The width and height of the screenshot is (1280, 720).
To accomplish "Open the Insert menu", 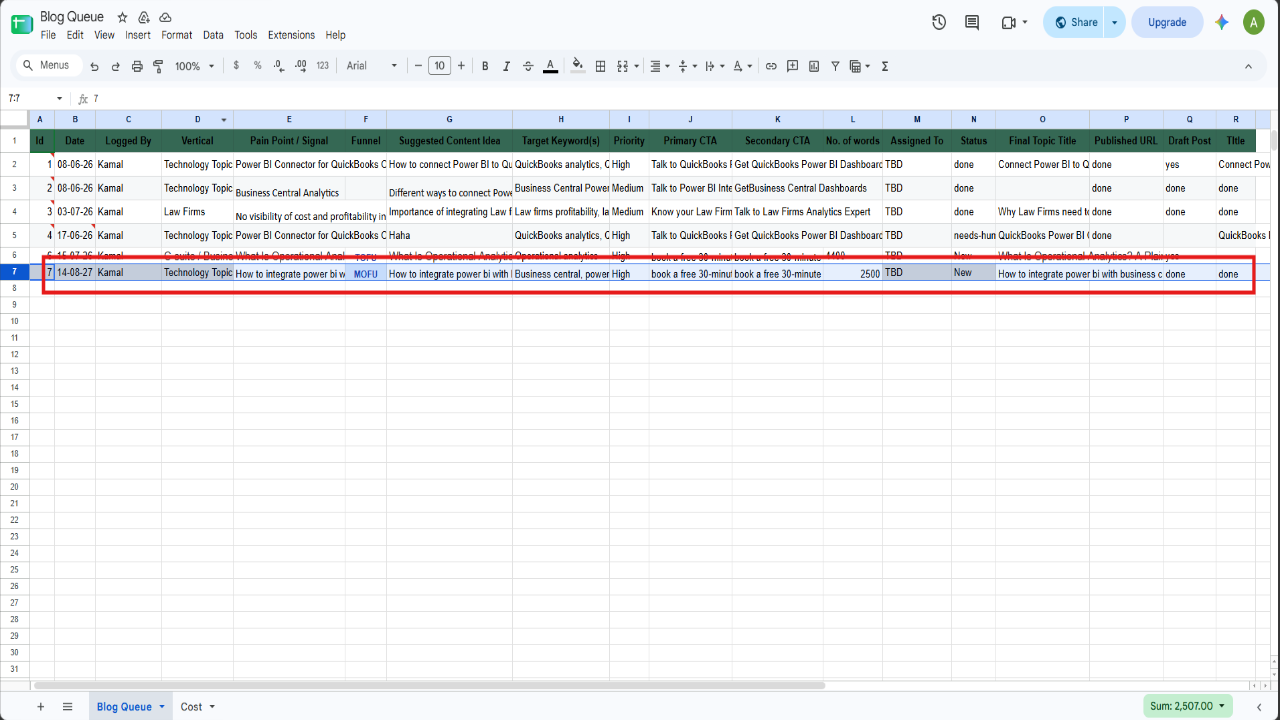I will pos(138,35).
